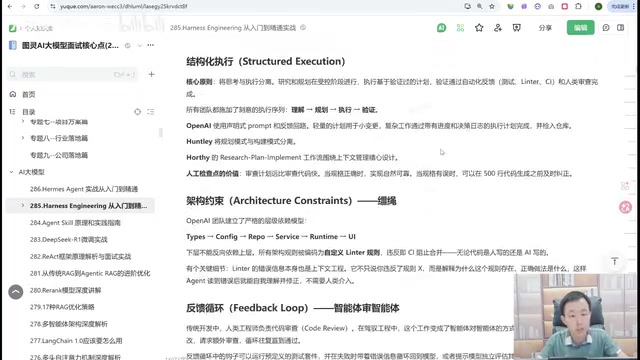Click the icon after the breadcrumb title

click(x=303, y=27)
